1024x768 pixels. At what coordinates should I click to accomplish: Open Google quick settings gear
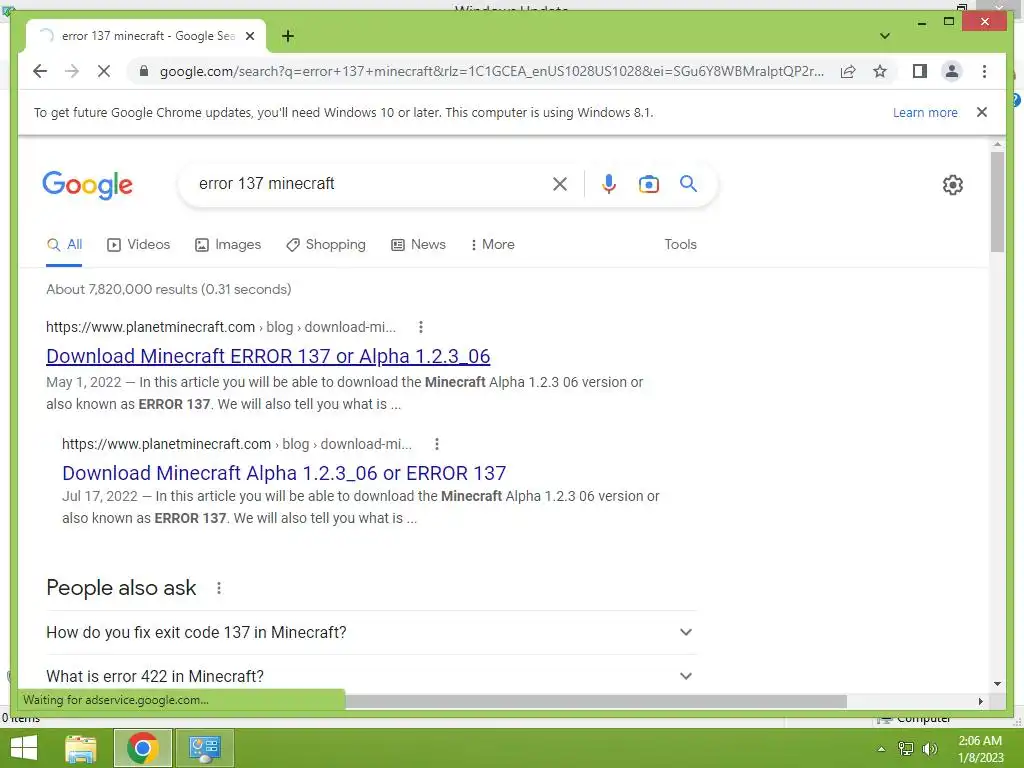[953, 185]
